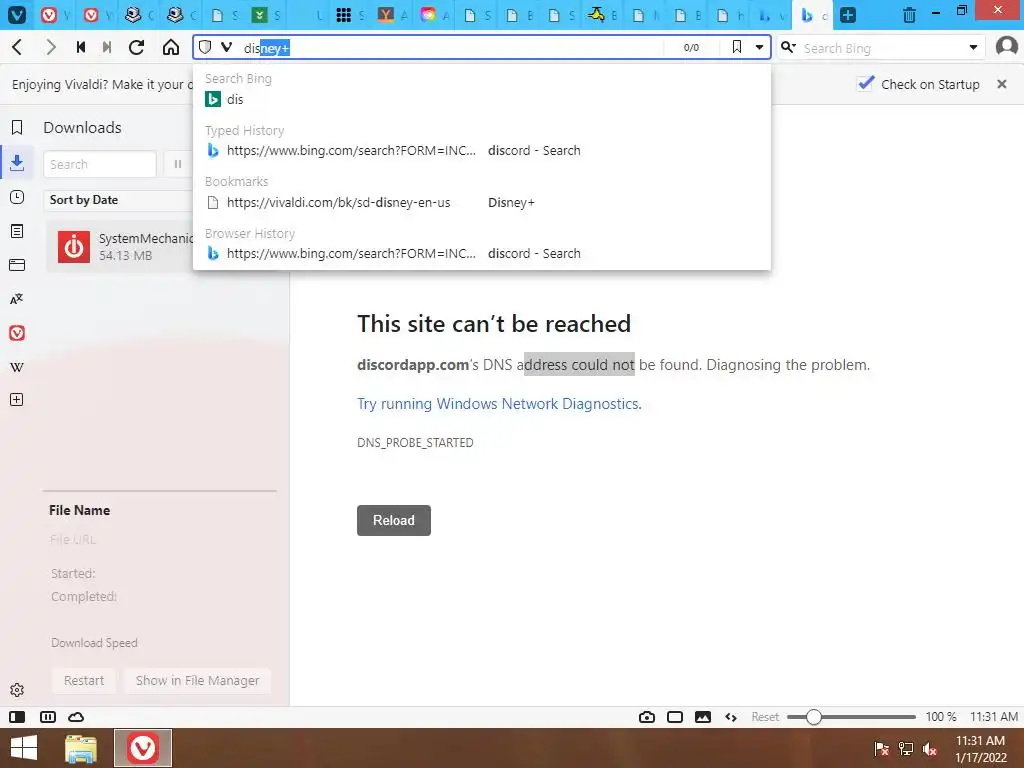This screenshot has height=768, width=1024.
Task: Open page actions code icon
Action: coord(731,717)
